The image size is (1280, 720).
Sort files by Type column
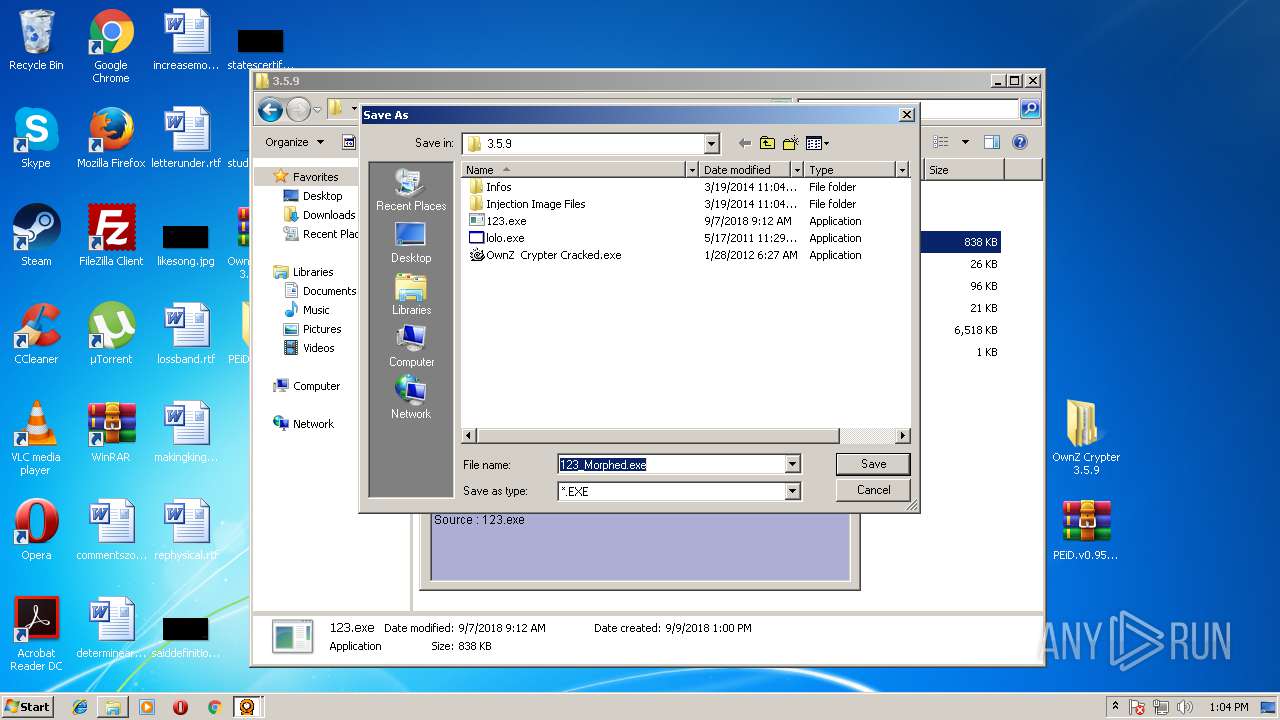[850, 170]
